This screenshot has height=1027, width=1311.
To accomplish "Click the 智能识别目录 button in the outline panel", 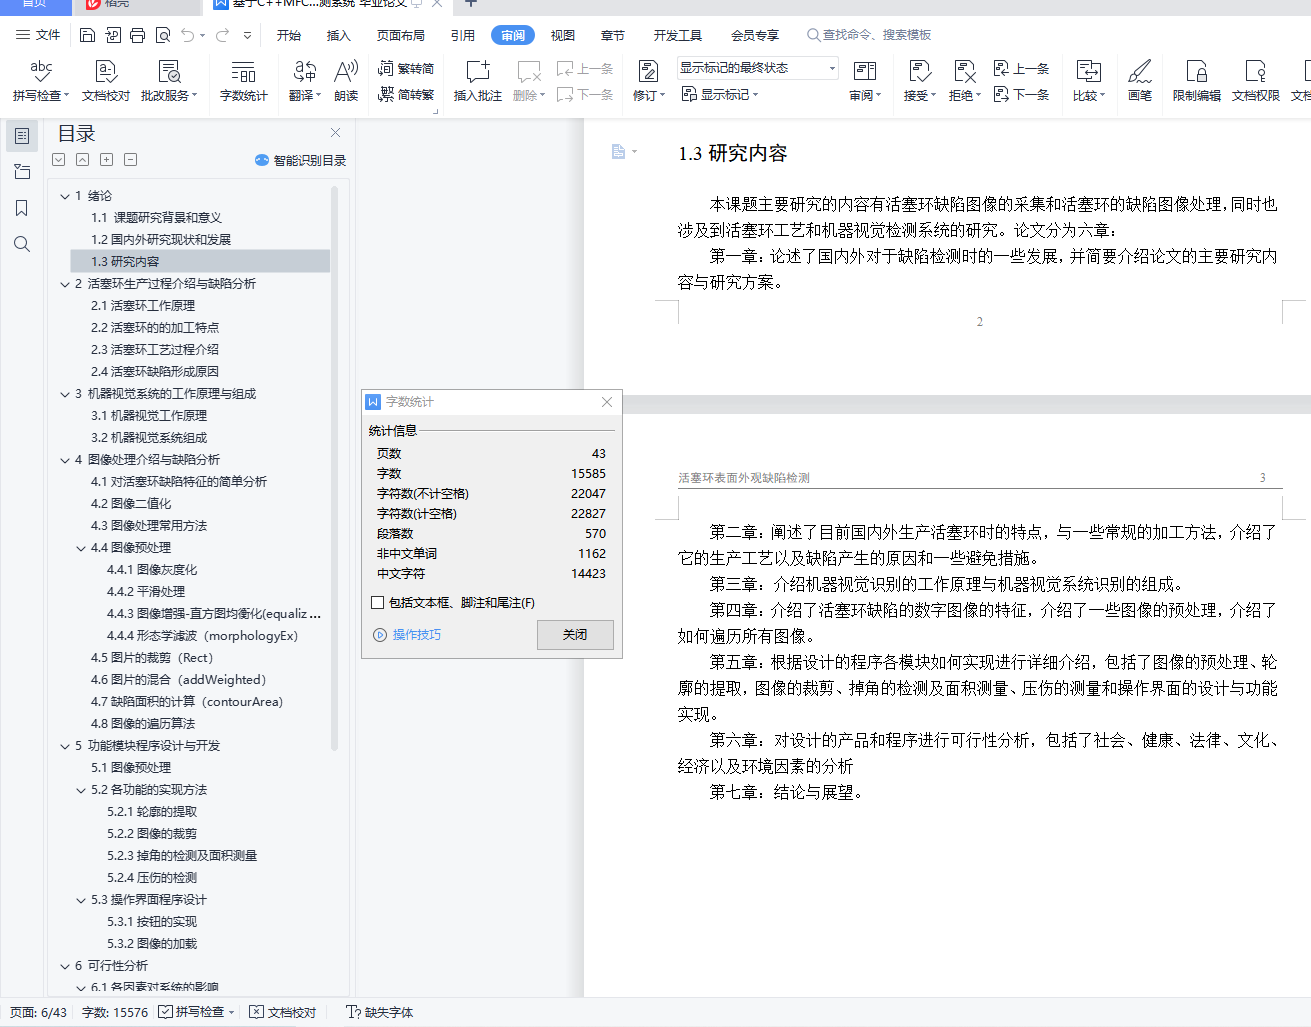I will (300, 160).
